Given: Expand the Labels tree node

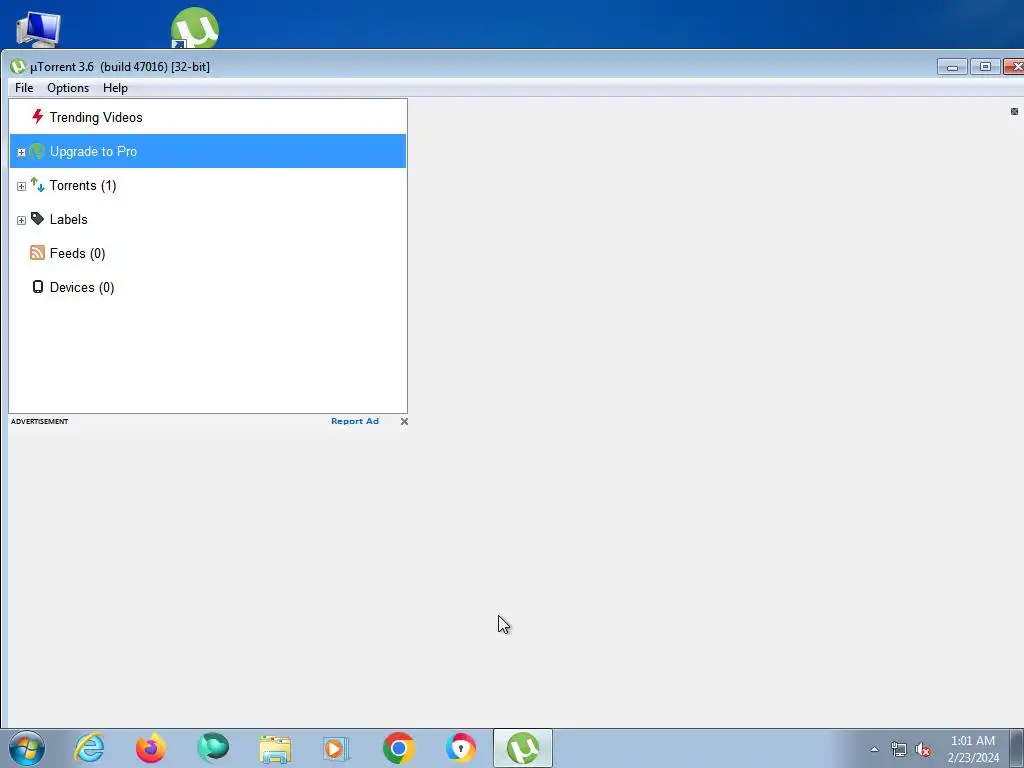Looking at the screenshot, I should (21, 220).
